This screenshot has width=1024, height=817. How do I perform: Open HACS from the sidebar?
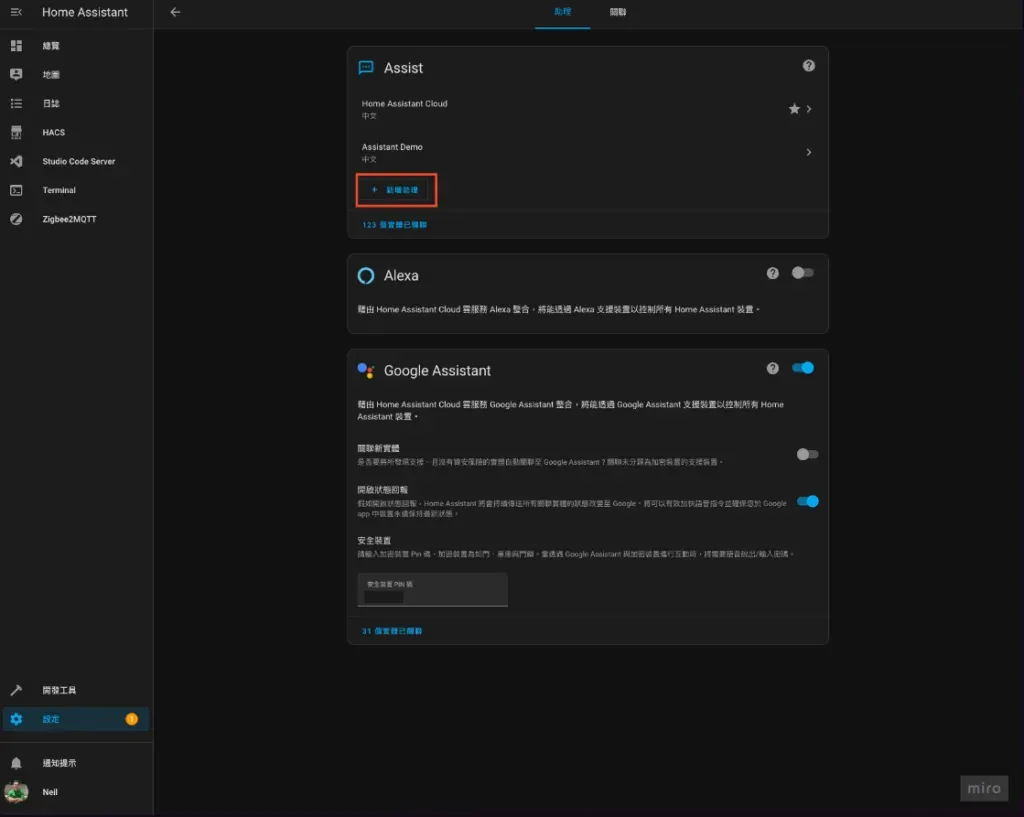click(54, 132)
